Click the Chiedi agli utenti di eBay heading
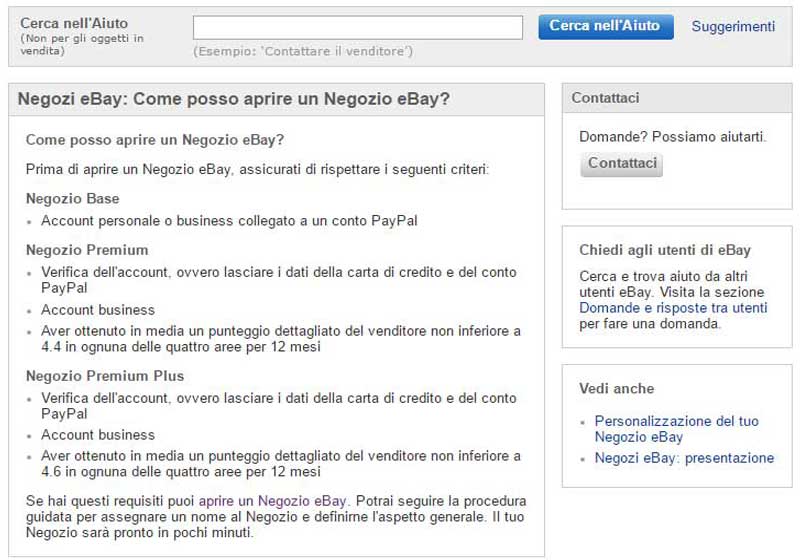 click(665, 250)
